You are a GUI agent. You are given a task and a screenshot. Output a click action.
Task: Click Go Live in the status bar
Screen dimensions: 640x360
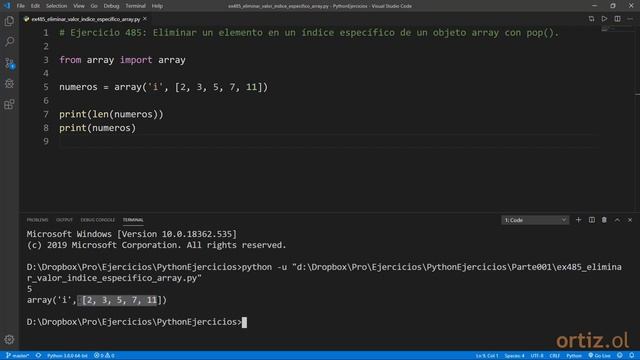(x=599, y=356)
